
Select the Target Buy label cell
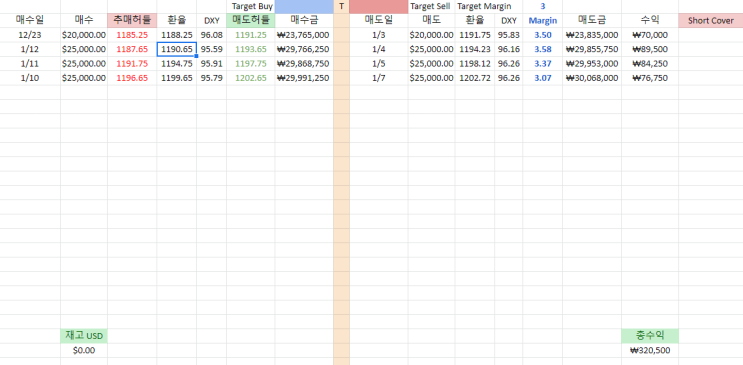pos(251,7)
